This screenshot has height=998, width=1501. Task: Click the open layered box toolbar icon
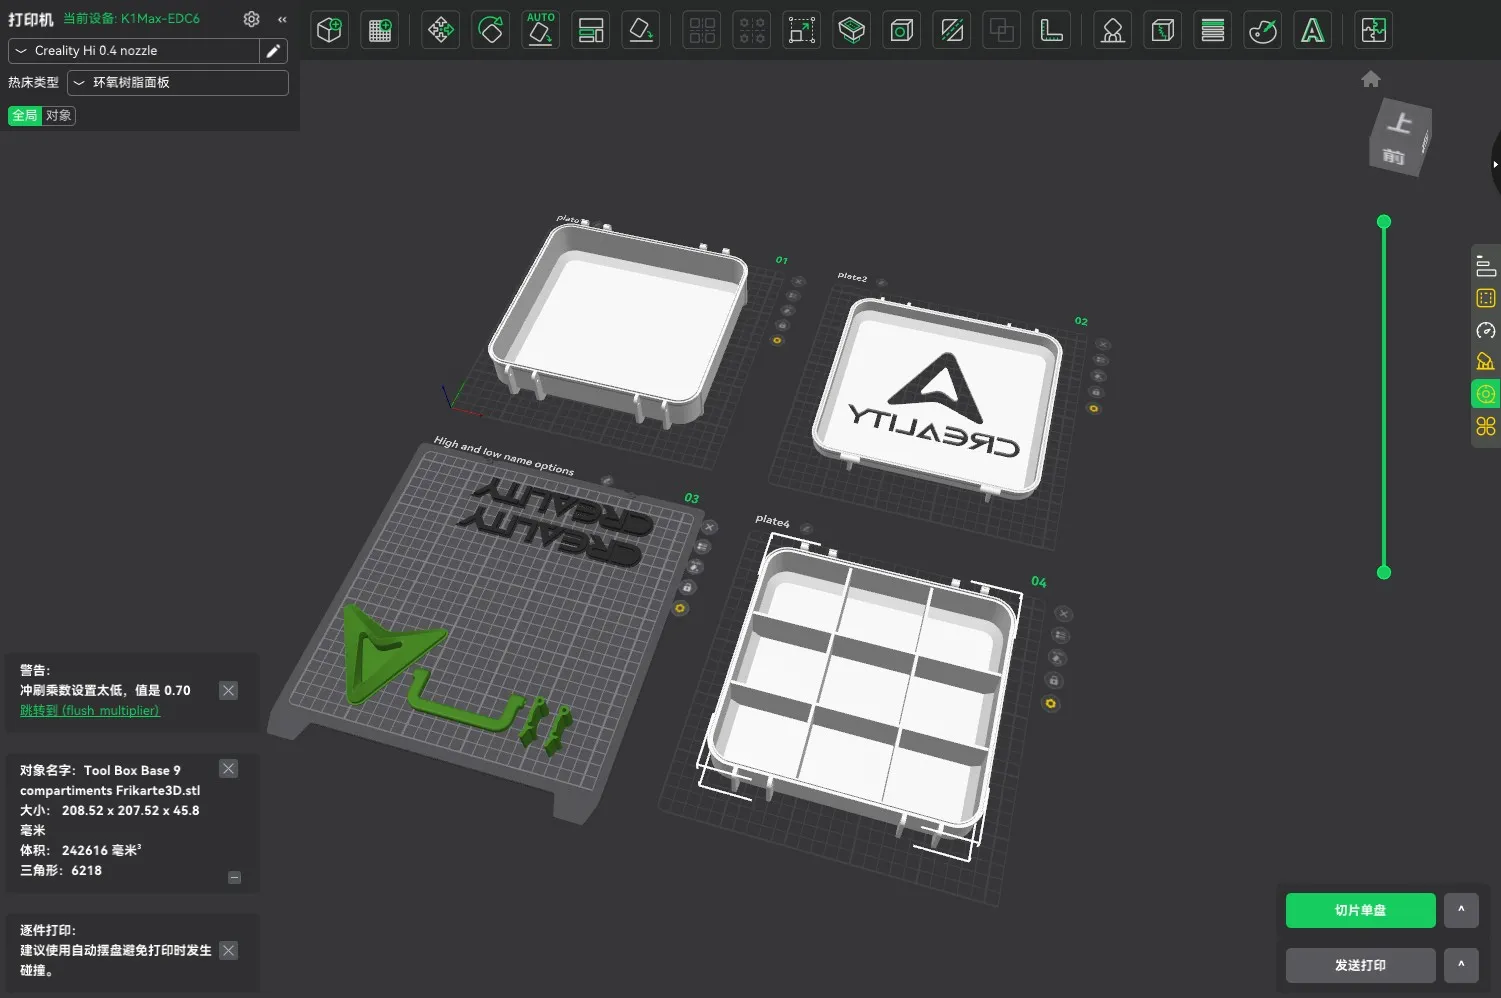[x=852, y=30]
